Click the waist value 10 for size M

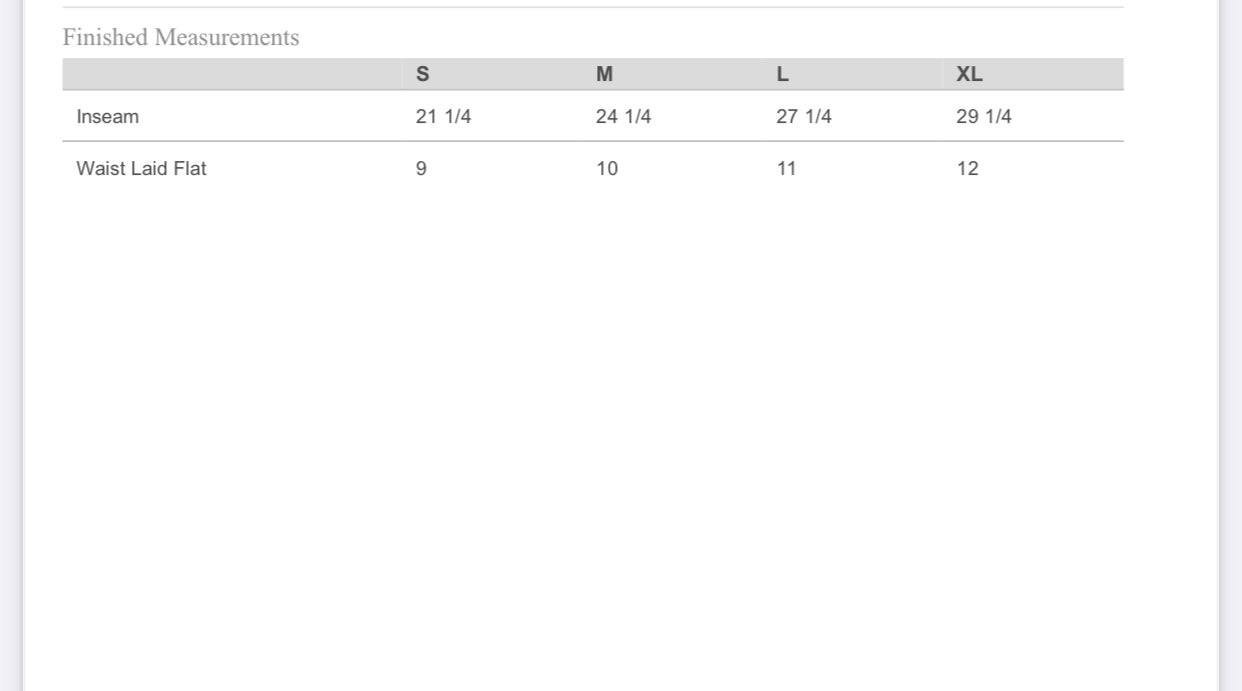(607, 168)
